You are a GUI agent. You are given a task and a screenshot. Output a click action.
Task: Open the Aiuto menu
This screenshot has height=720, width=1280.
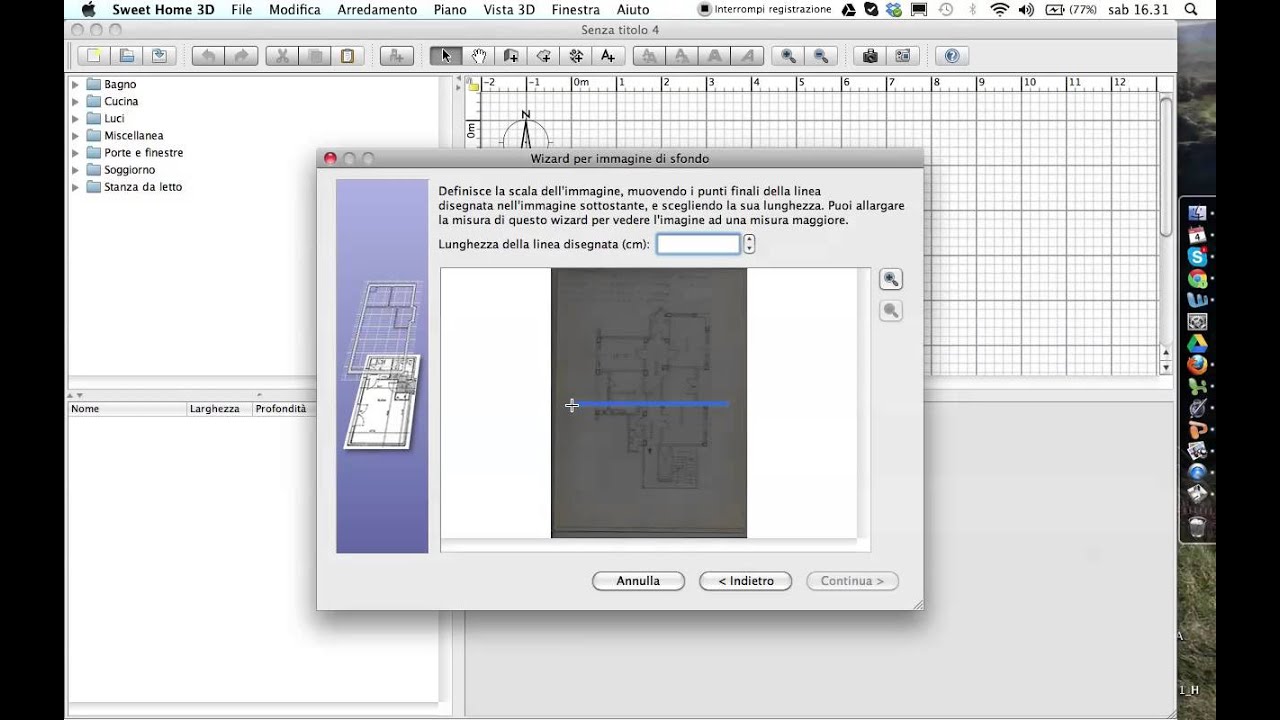tap(633, 10)
